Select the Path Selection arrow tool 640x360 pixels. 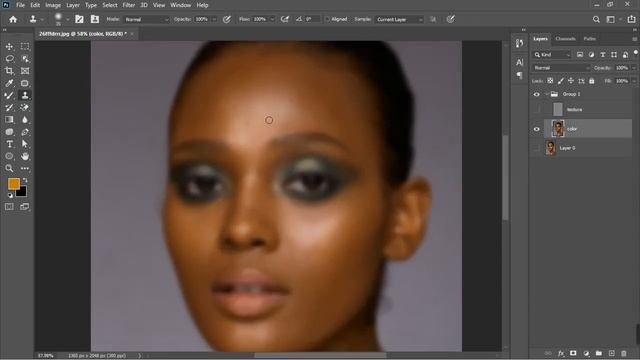pyautogui.click(x=25, y=144)
